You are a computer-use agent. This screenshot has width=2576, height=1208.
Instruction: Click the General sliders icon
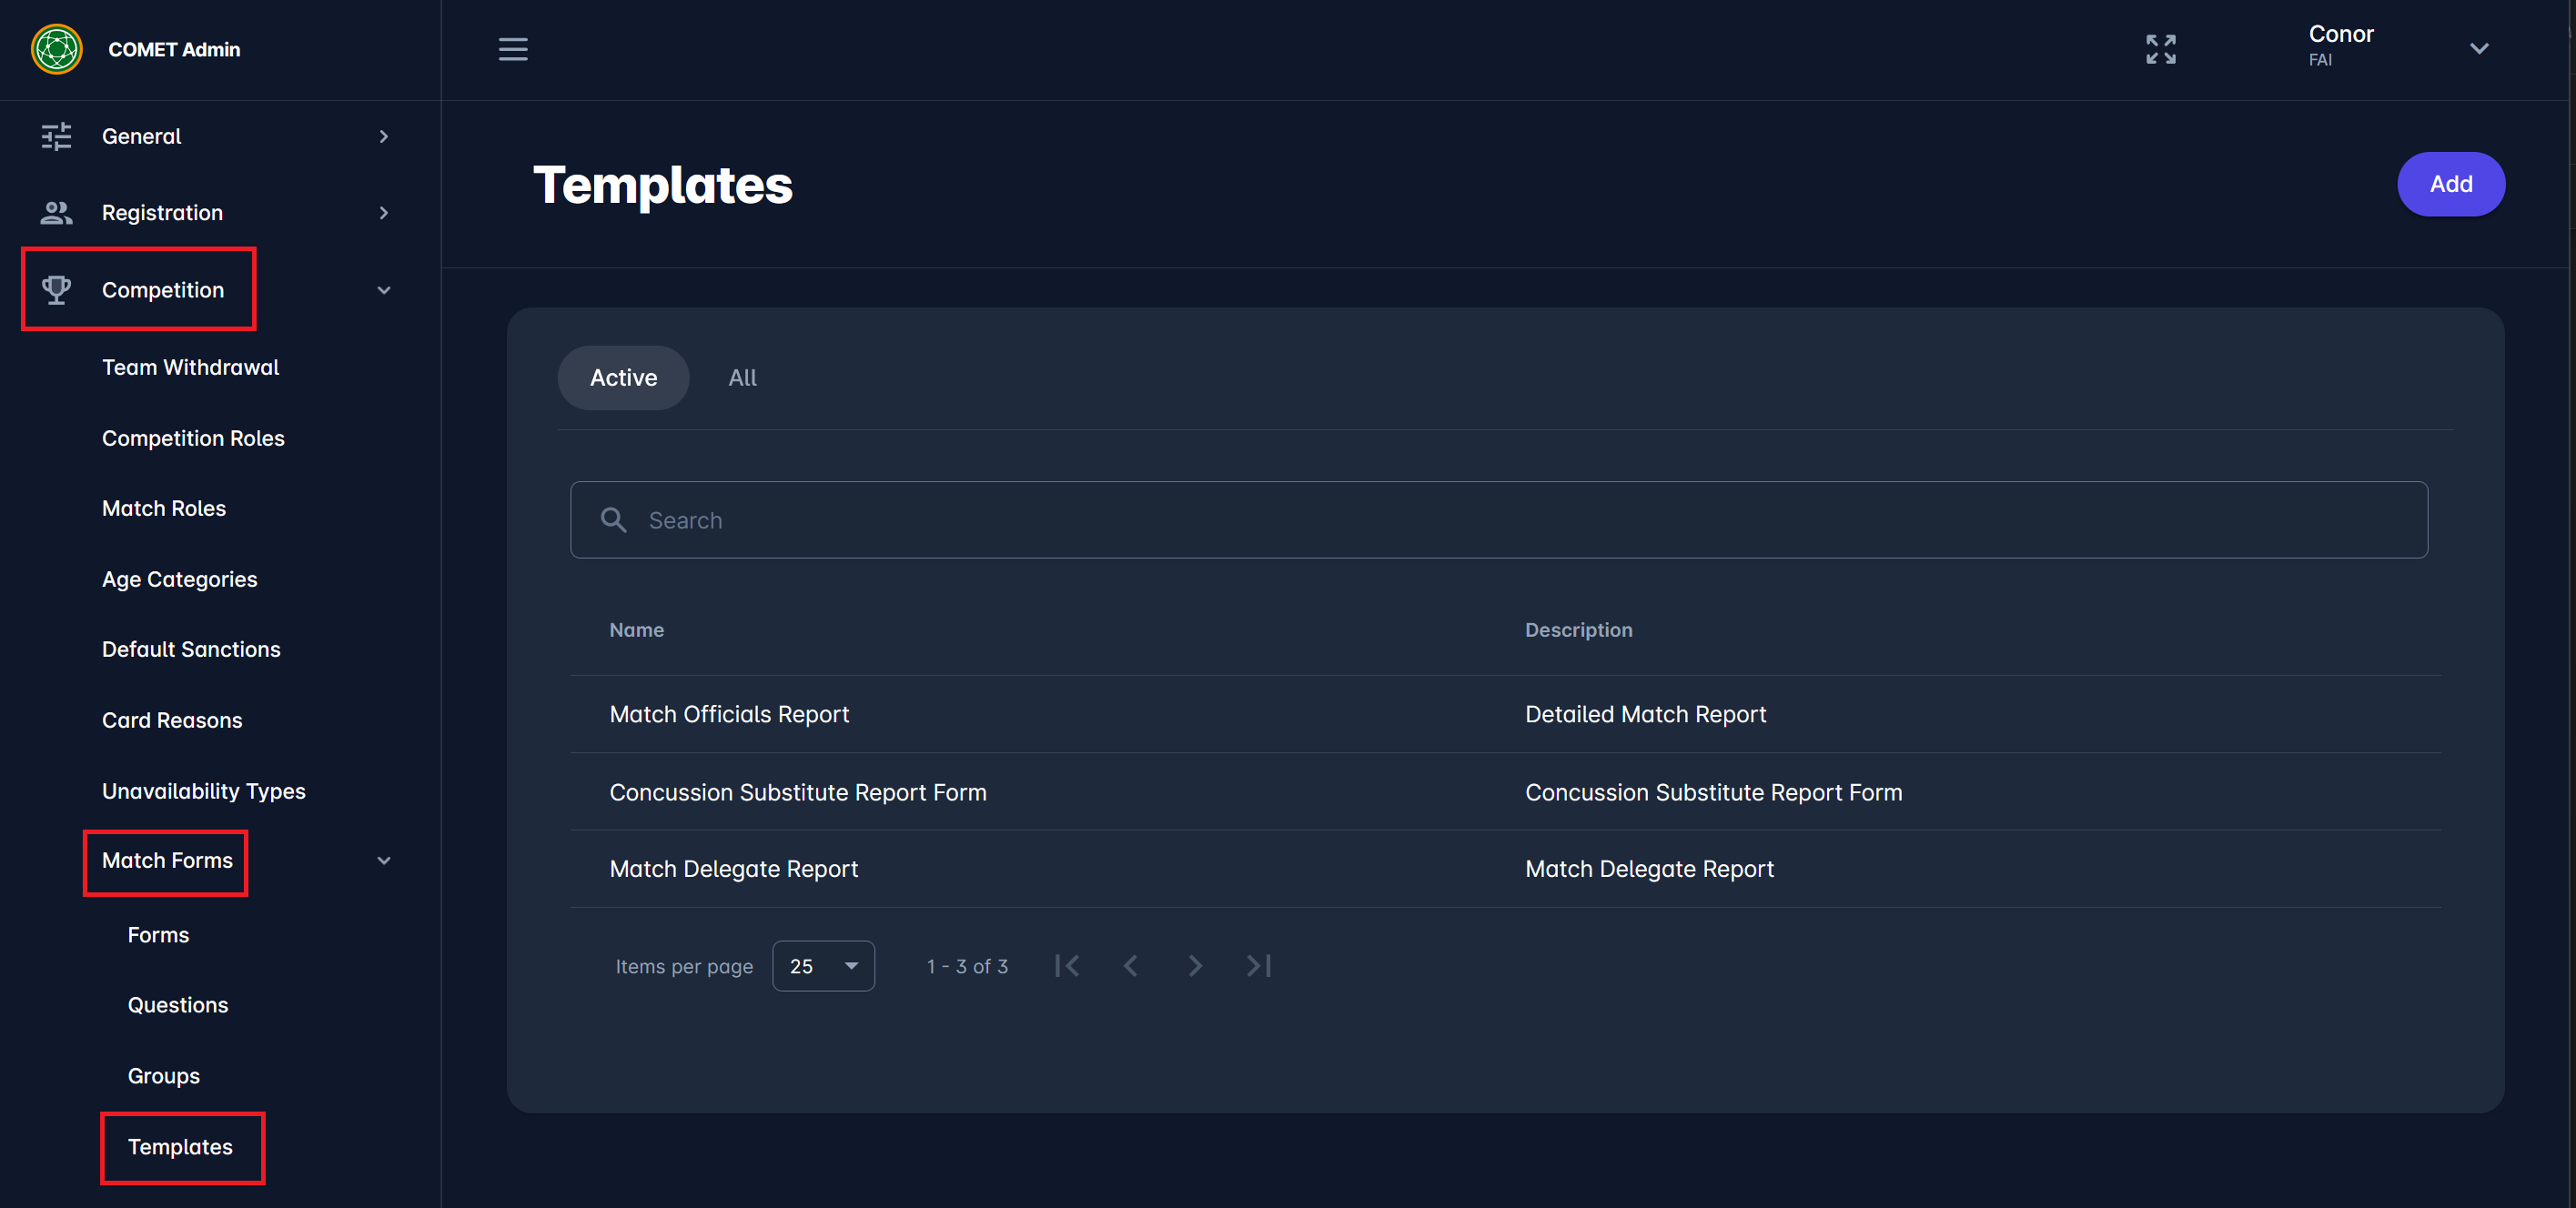point(56,136)
